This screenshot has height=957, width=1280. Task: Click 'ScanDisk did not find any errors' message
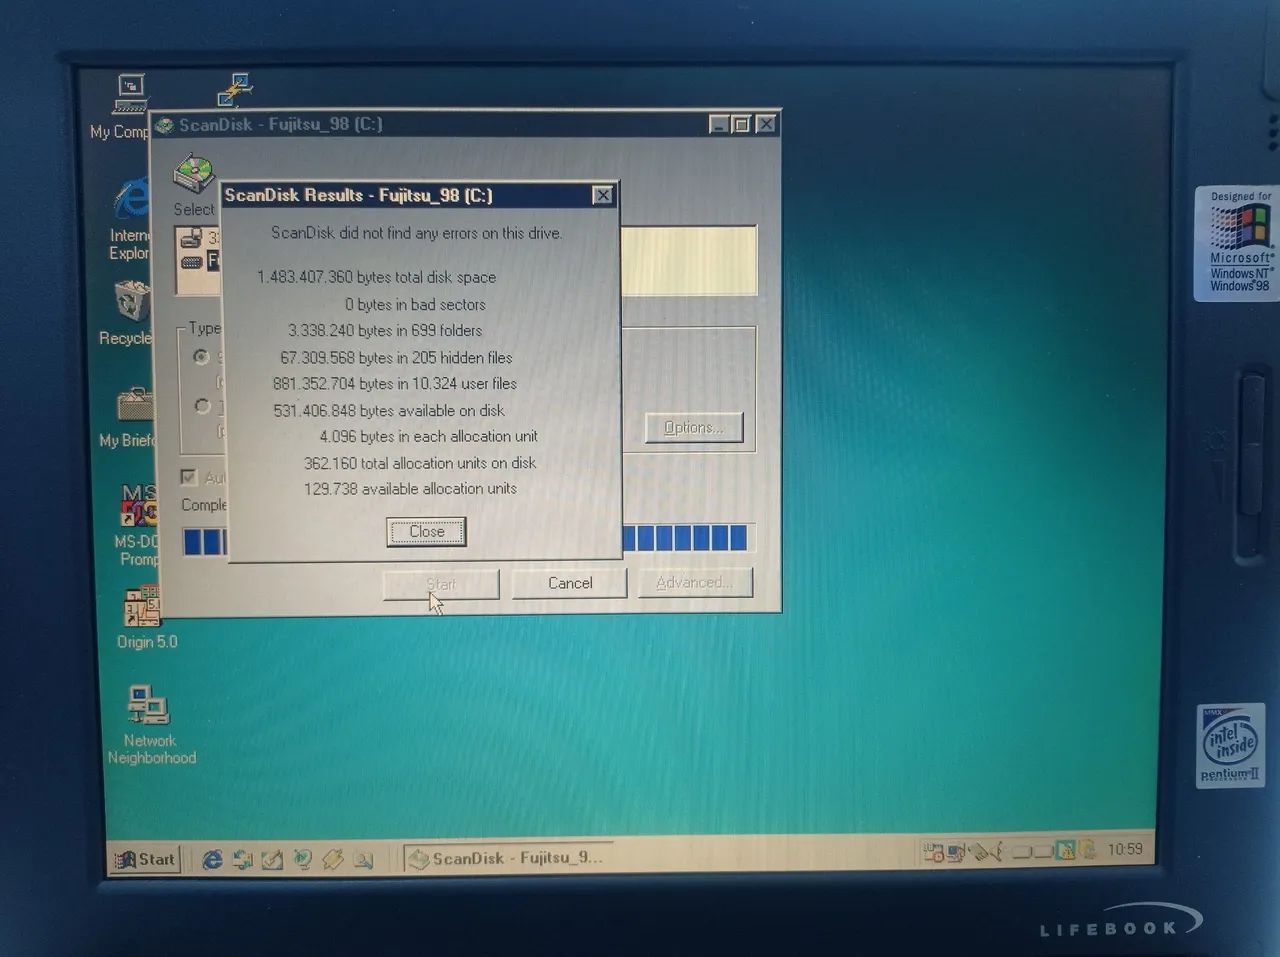(417, 233)
